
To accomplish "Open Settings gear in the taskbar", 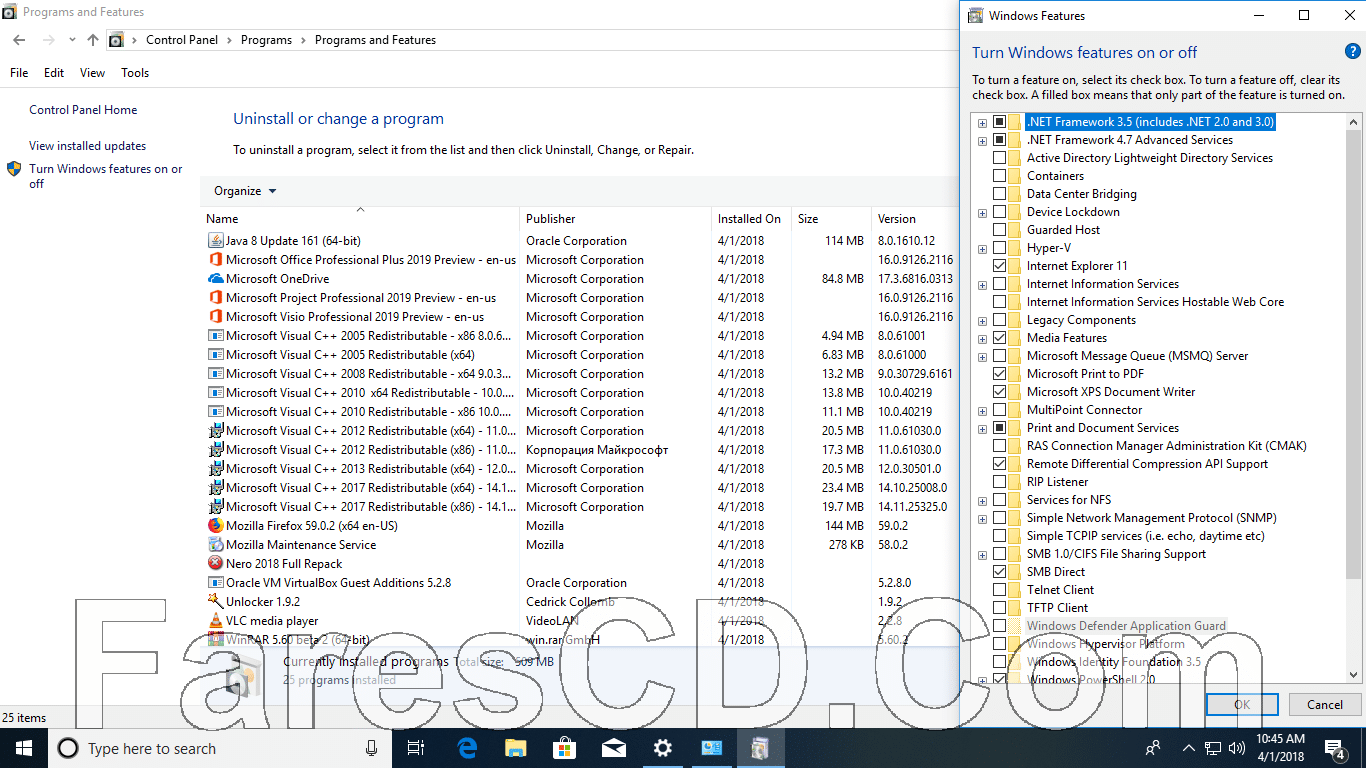I will coord(662,748).
